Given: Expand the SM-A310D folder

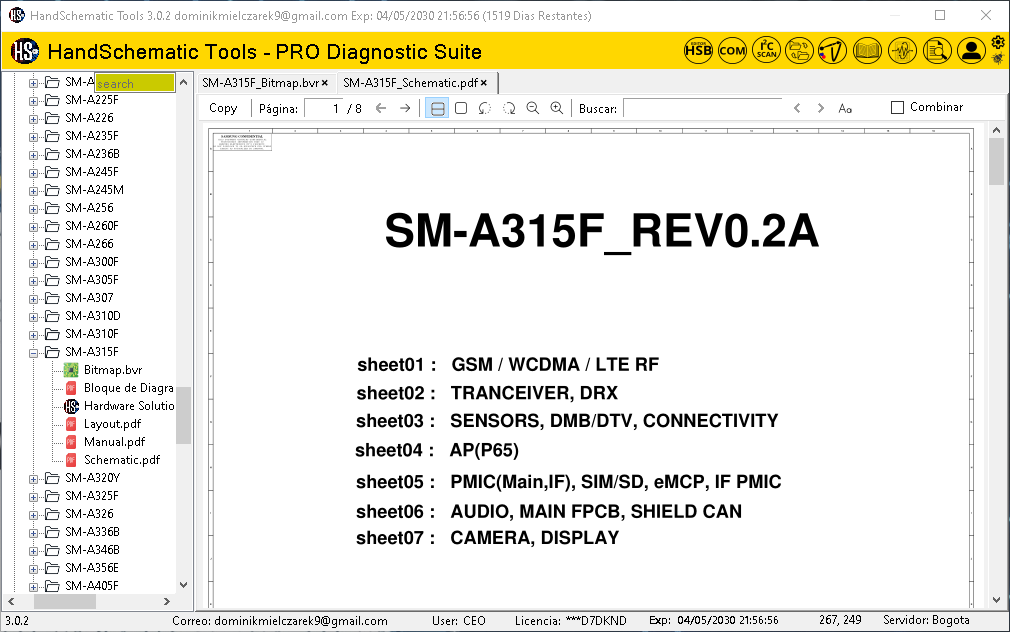Looking at the screenshot, I should pos(33,316).
